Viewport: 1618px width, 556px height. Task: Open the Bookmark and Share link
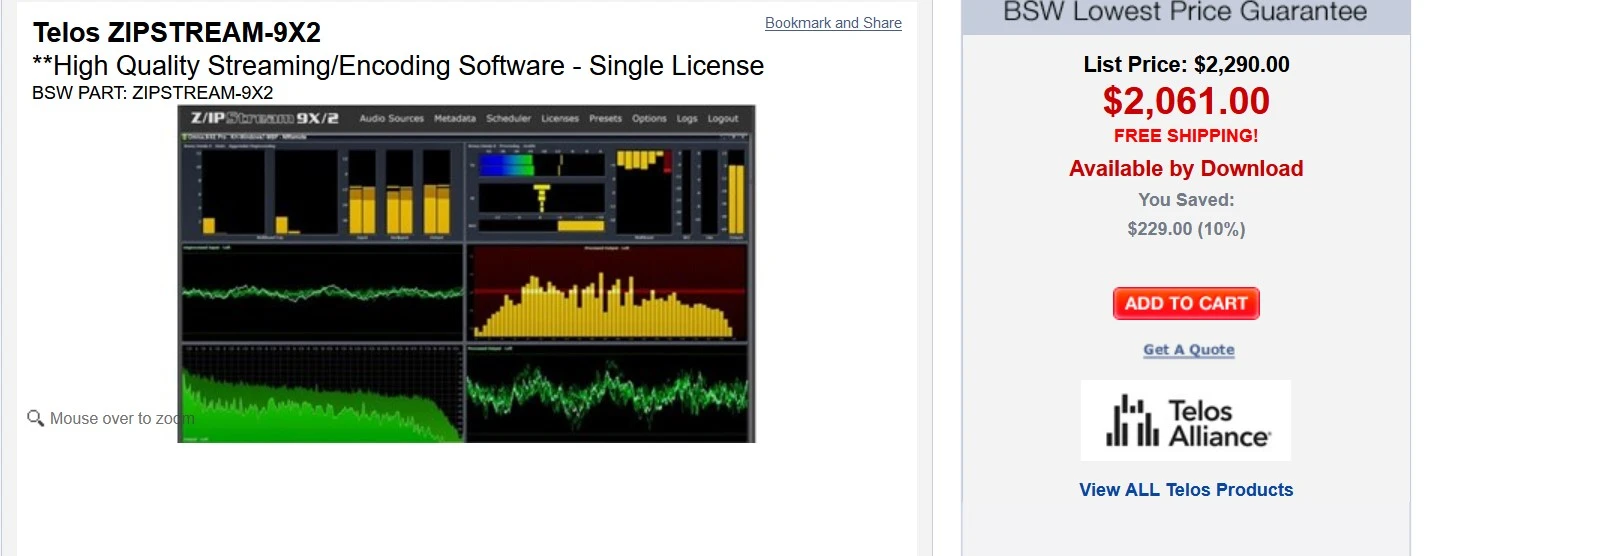(833, 23)
